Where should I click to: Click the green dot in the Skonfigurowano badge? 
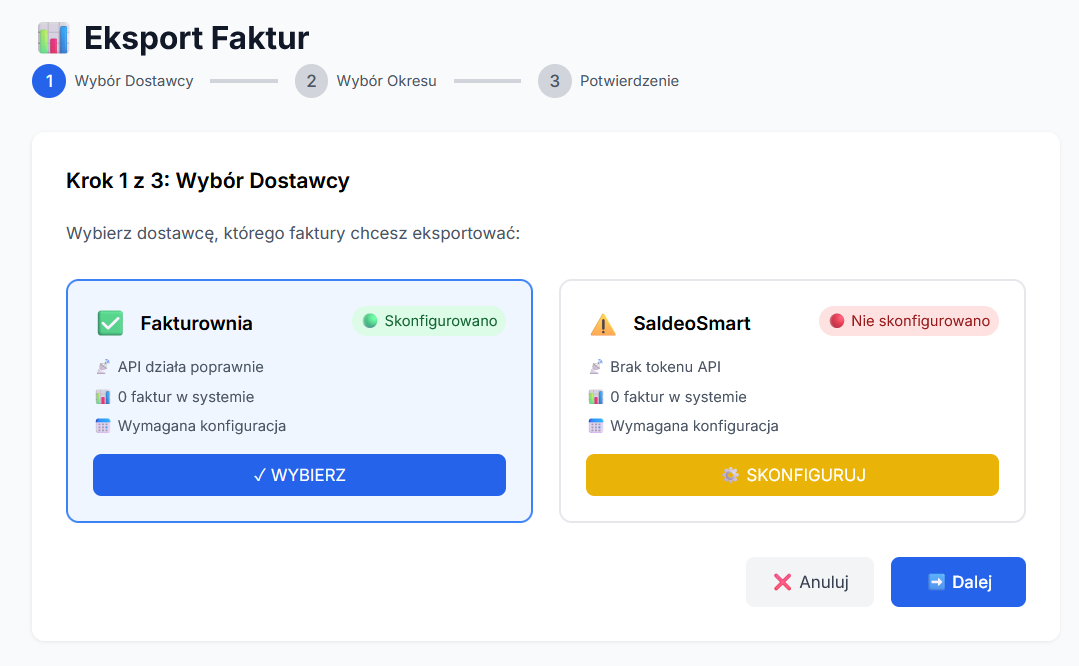coord(370,321)
